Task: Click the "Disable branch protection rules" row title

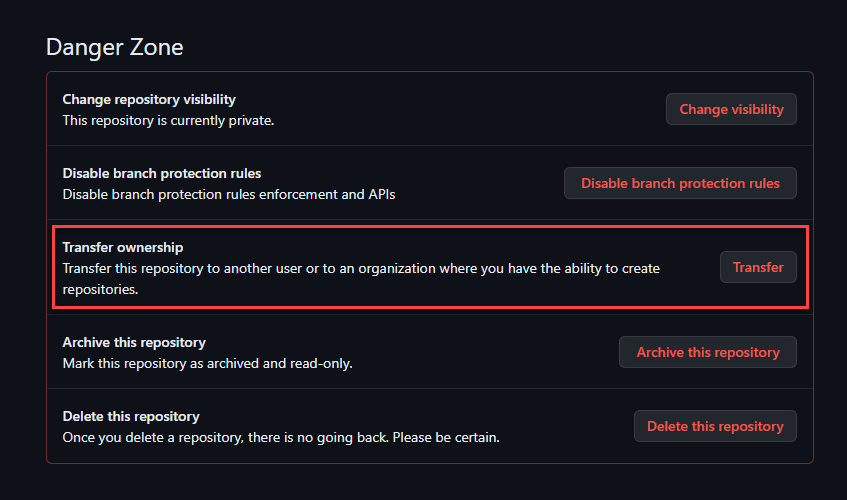Action: 162,173
